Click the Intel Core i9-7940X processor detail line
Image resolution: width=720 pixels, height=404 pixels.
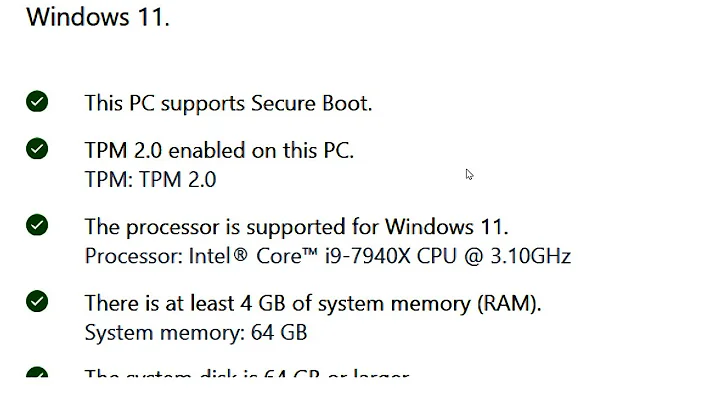tap(328, 256)
